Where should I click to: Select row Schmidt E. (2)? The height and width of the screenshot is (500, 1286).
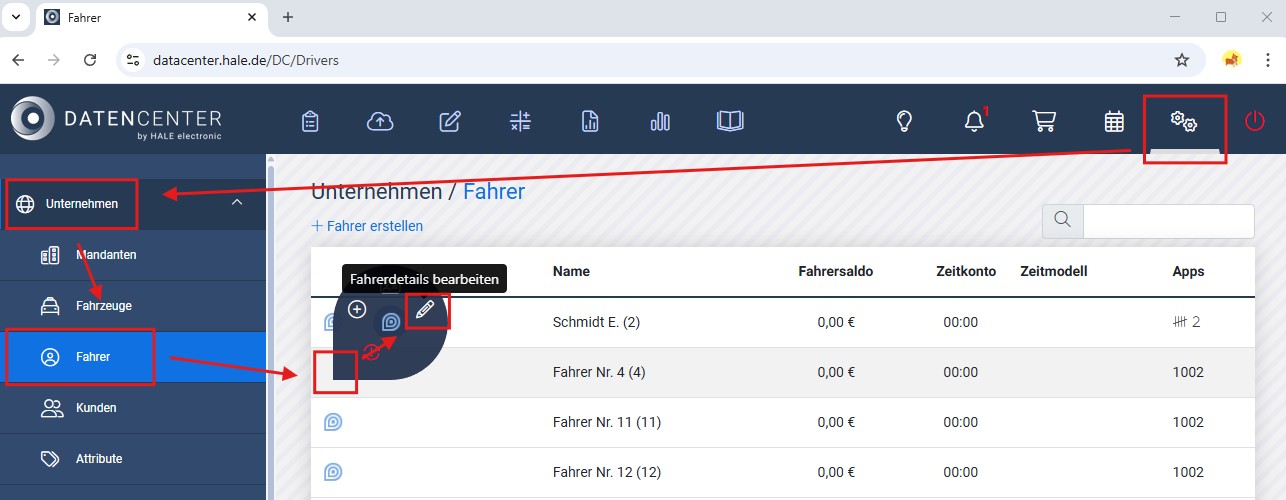point(782,322)
